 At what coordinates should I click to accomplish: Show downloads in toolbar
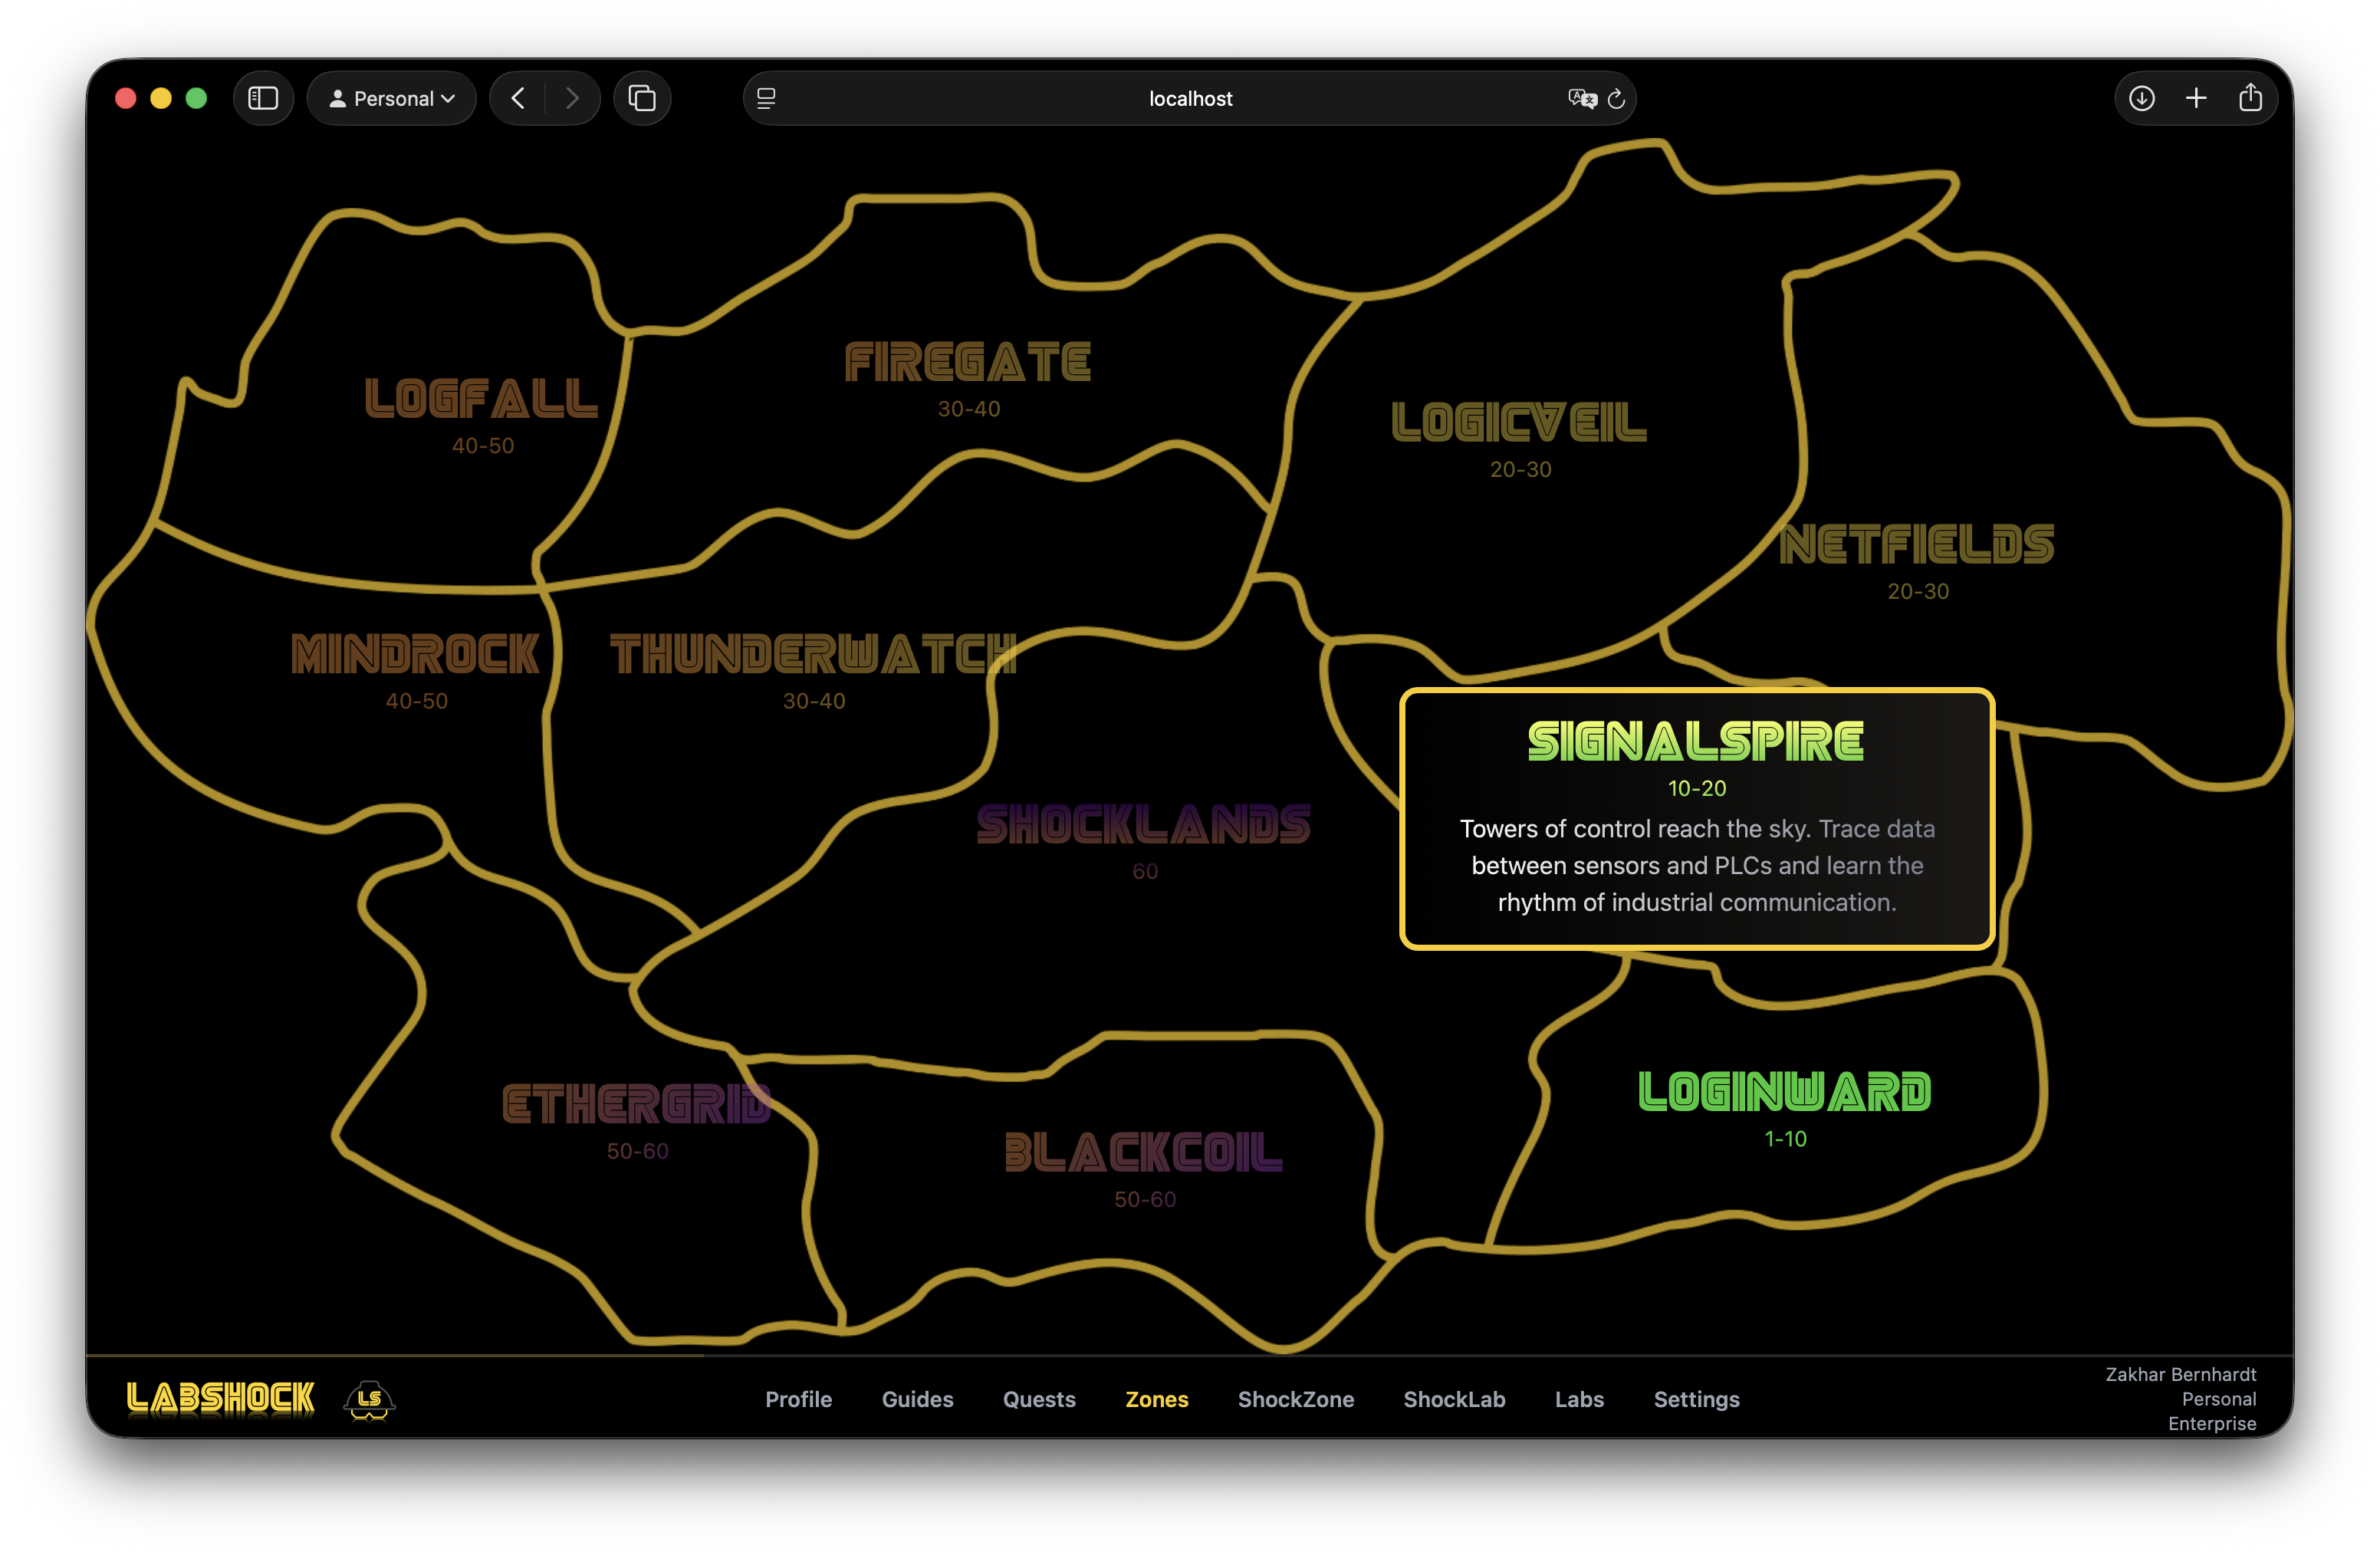tap(2142, 98)
